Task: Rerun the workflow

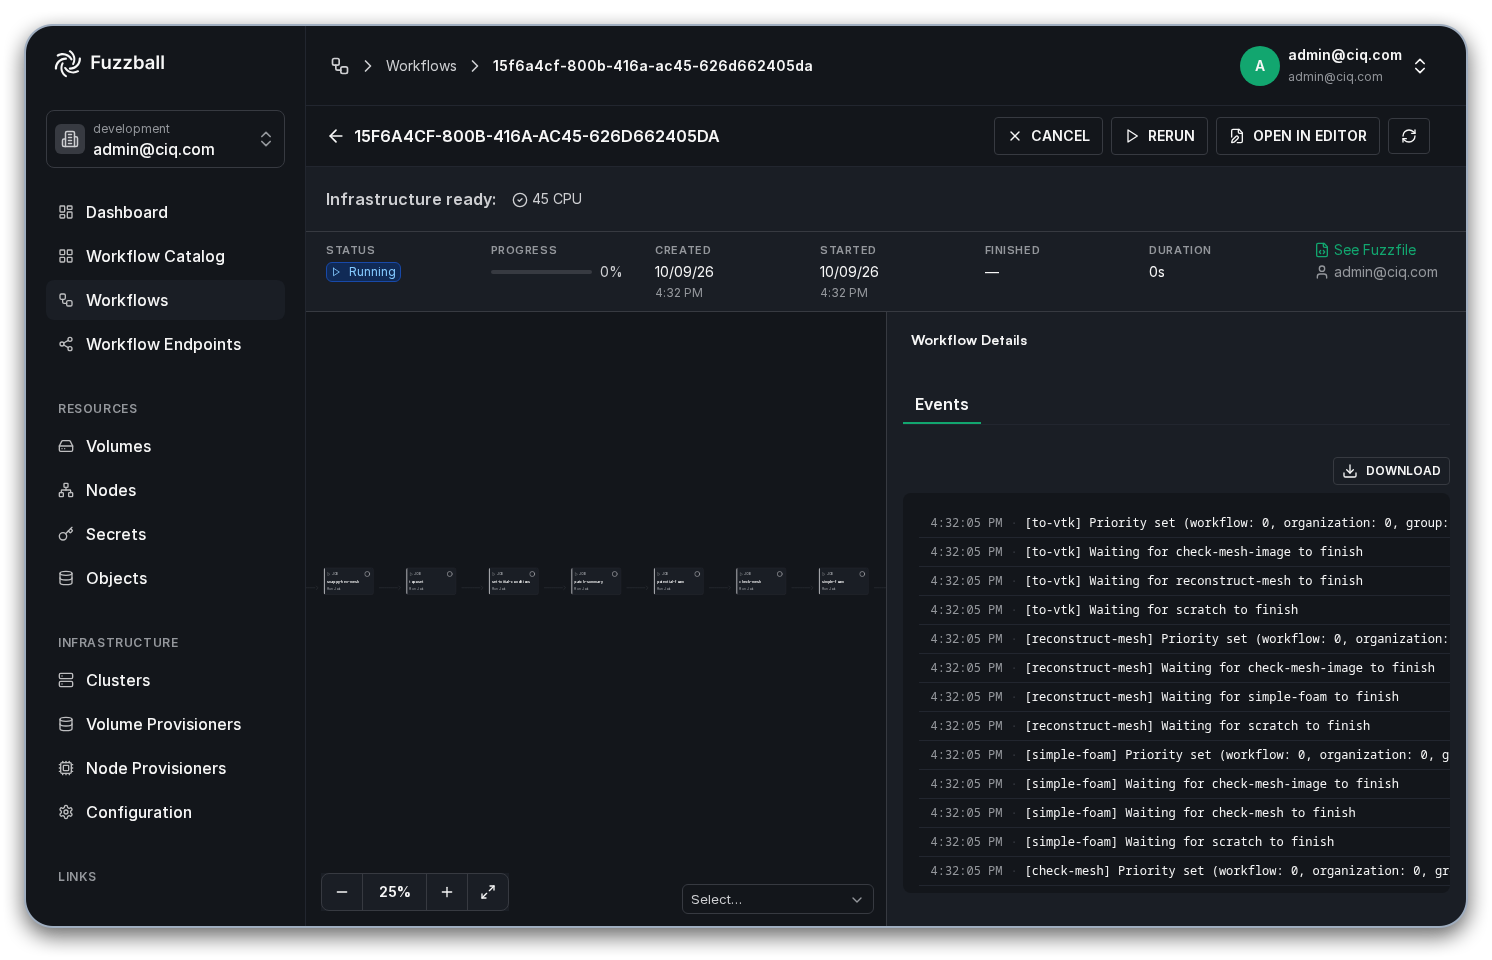Action: 1159,136
